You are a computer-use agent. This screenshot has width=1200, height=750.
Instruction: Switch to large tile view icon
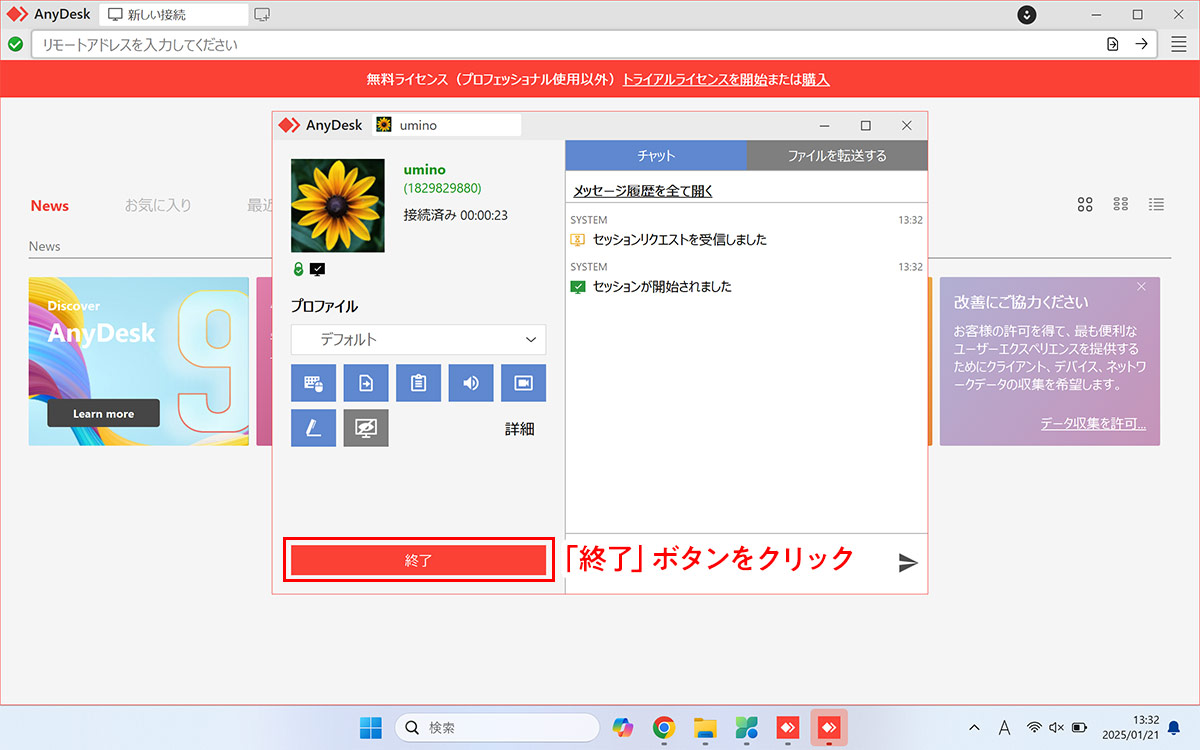coord(1085,204)
